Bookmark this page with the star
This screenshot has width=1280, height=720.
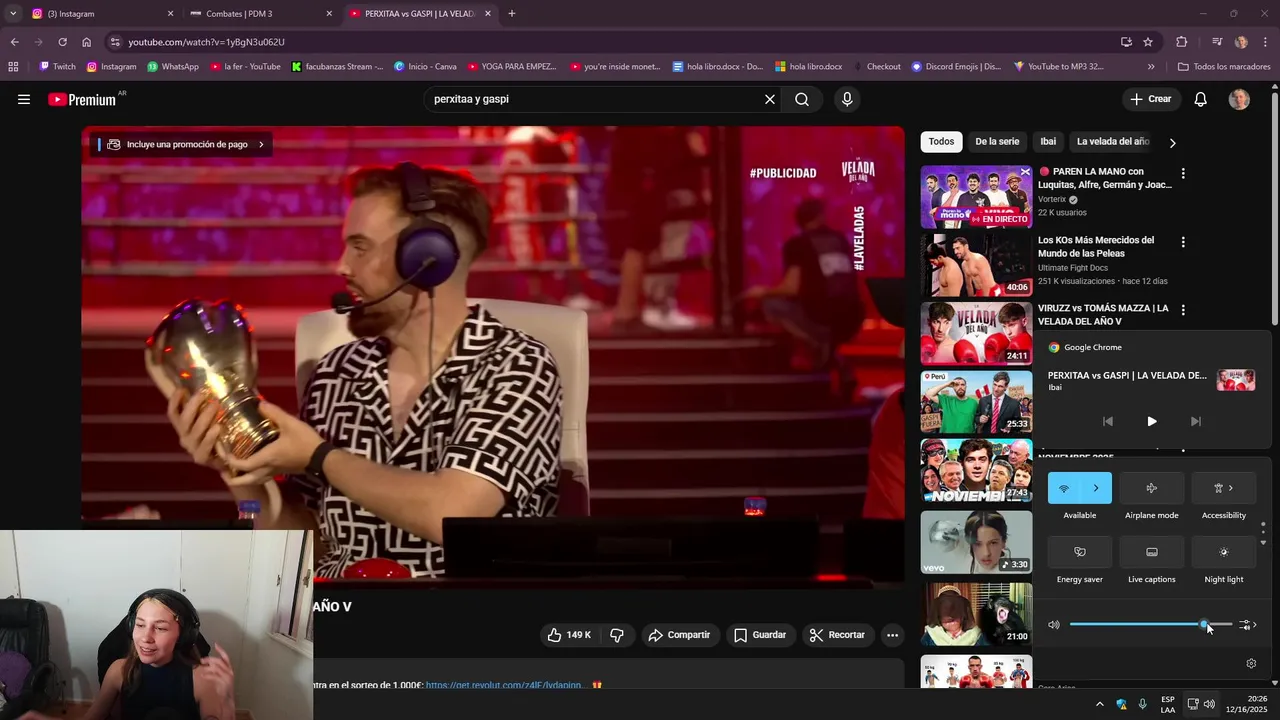[x=1148, y=42]
